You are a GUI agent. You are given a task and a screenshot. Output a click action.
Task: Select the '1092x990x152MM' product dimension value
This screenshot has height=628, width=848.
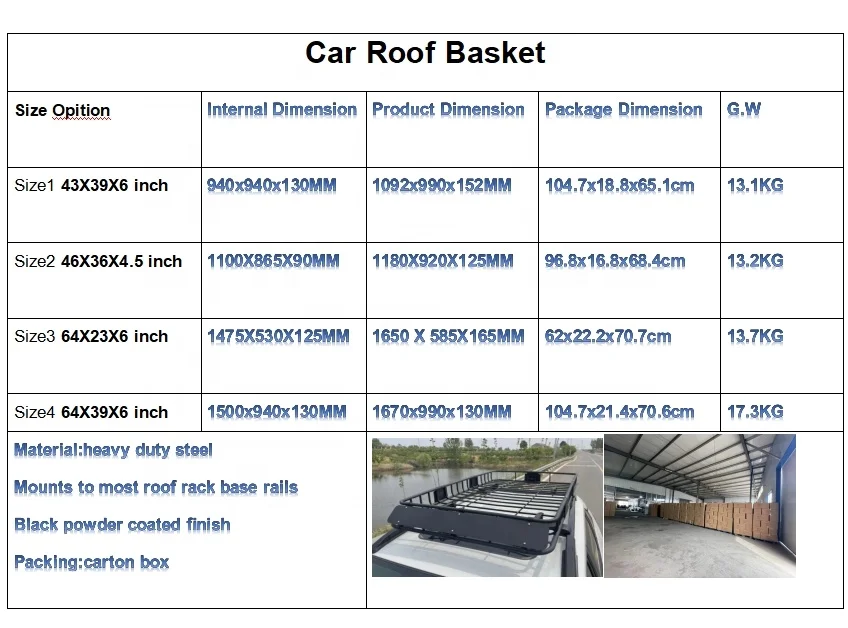point(442,186)
